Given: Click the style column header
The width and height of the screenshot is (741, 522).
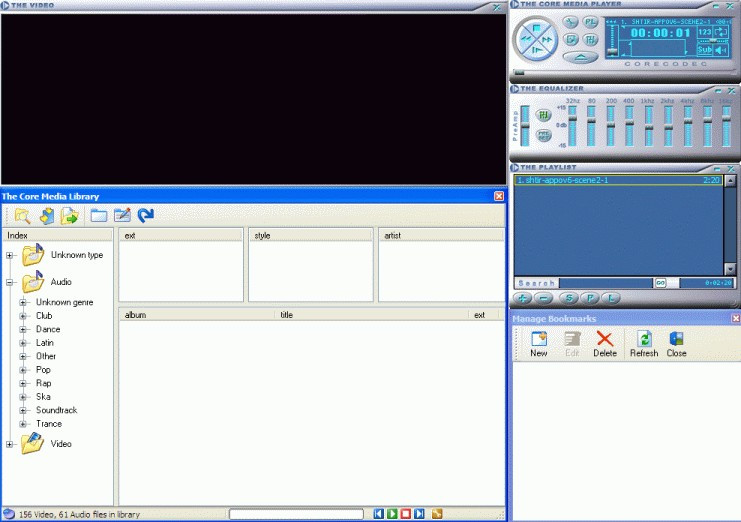Looking at the screenshot, I should tap(311, 235).
